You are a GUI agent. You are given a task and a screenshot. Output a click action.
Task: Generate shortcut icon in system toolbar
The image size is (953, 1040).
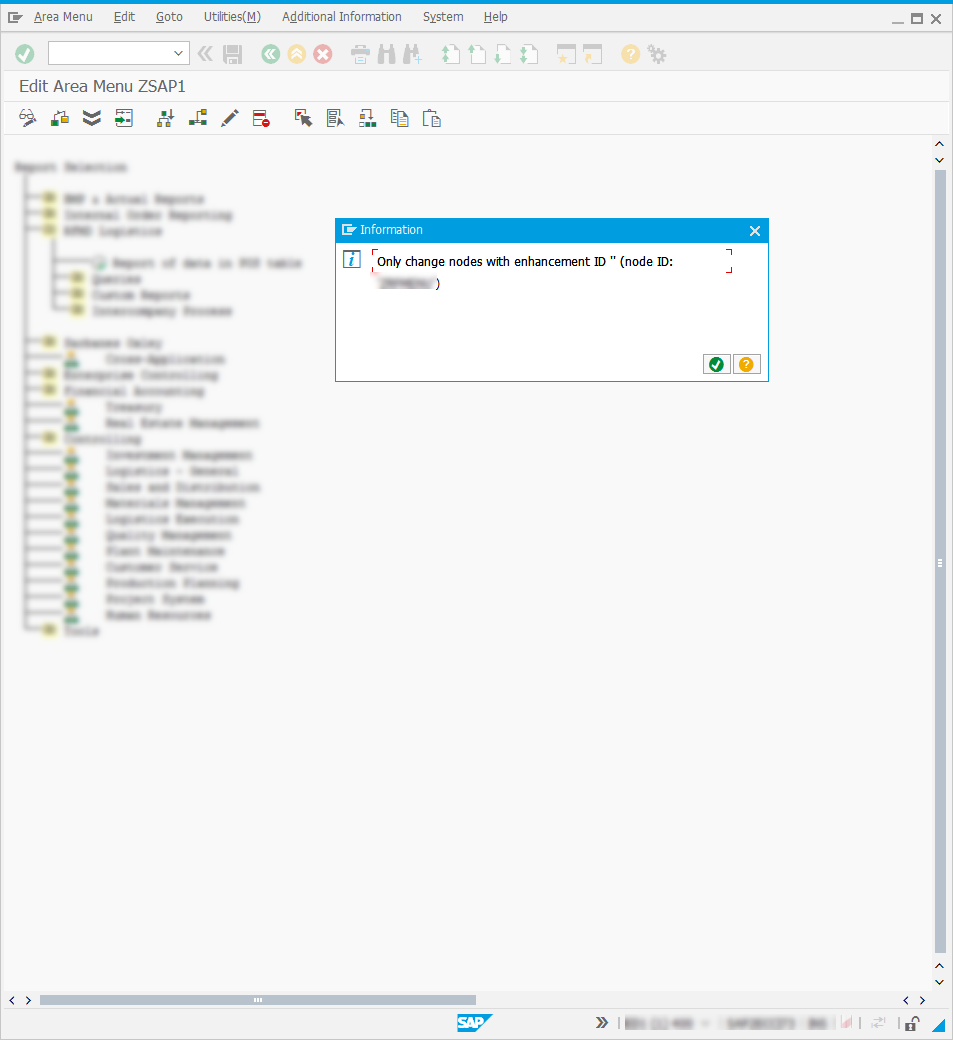coord(592,54)
